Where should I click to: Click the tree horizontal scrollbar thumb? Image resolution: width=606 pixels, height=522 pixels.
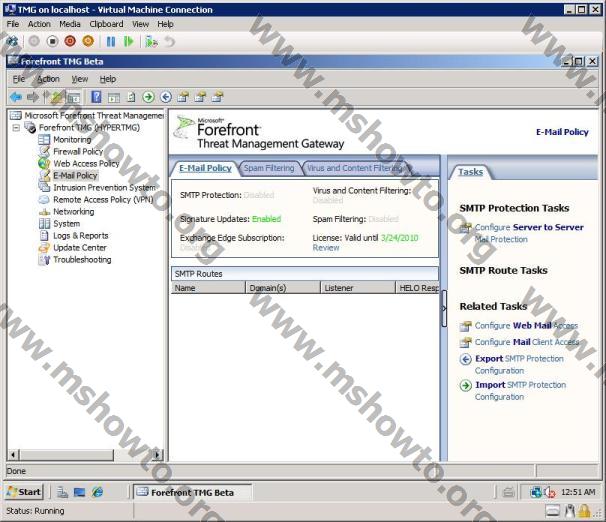pos(66,455)
